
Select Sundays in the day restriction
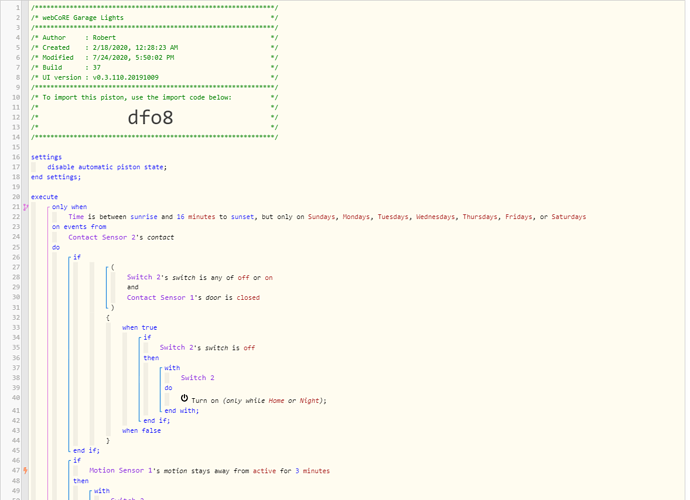point(321,217)
